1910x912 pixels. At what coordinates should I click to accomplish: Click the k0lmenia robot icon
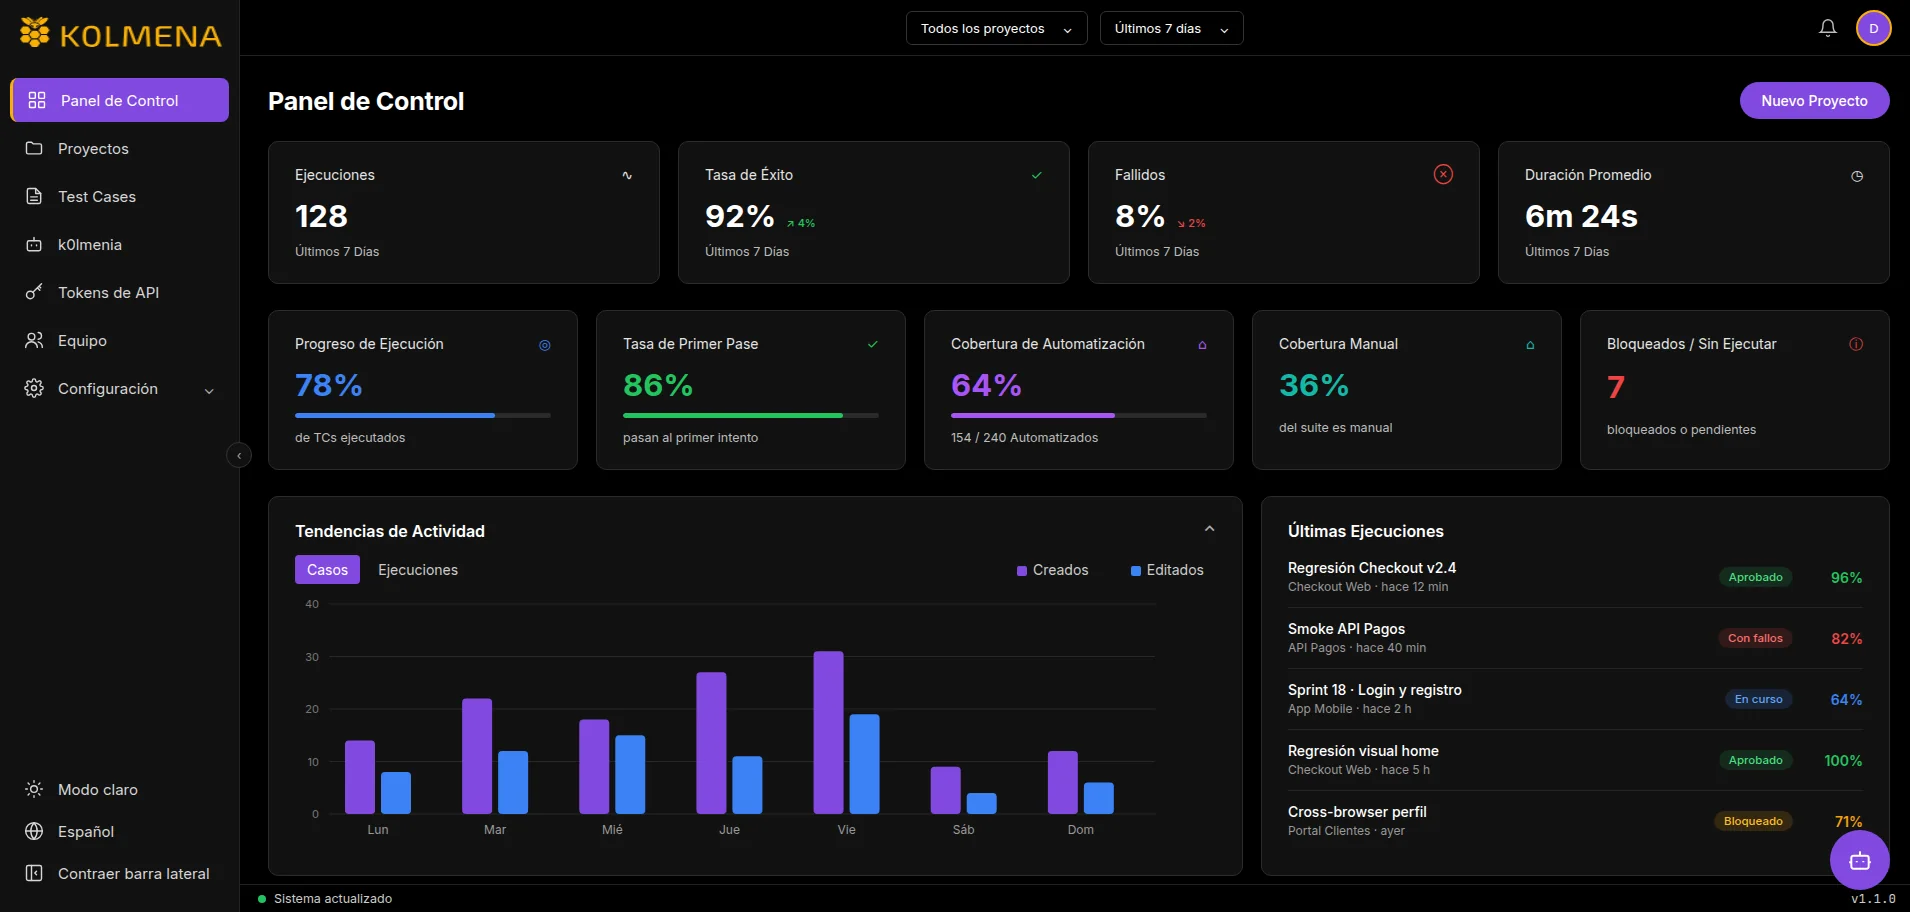click(x=34, y=244)
